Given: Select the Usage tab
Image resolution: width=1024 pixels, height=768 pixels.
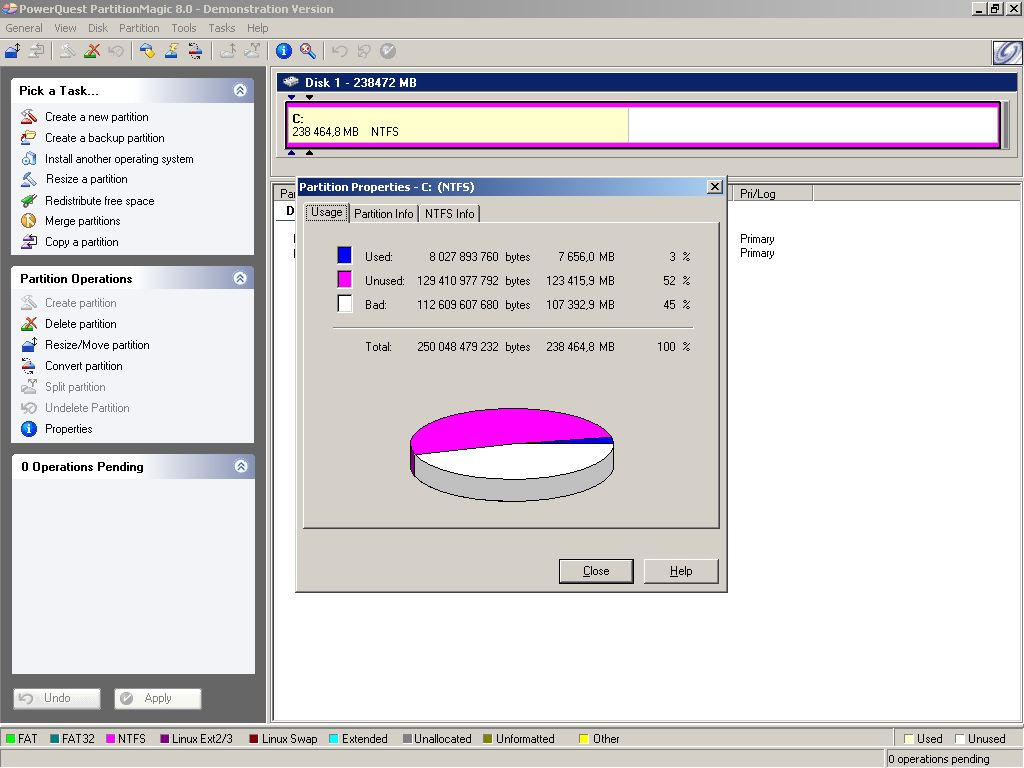Looking at the screenshot, I should click(327, 212).
